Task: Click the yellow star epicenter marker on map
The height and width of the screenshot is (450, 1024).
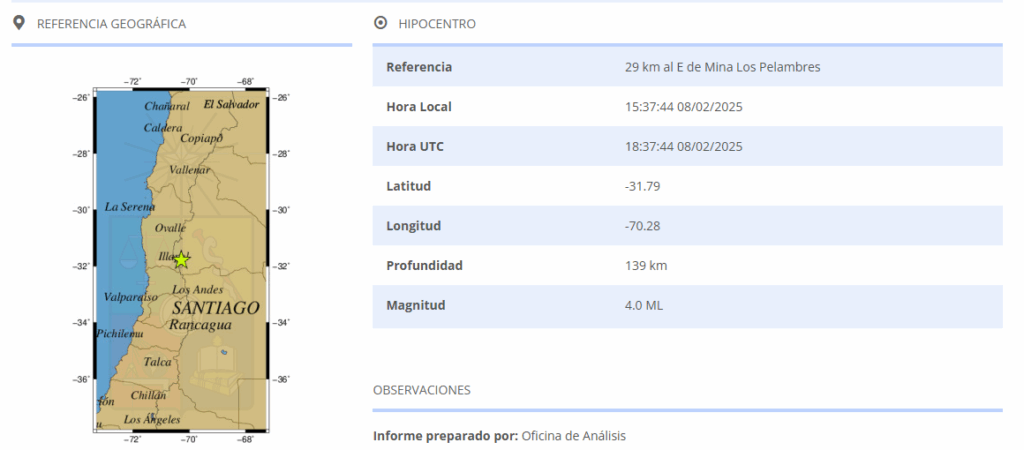Action: coord(182,260)
